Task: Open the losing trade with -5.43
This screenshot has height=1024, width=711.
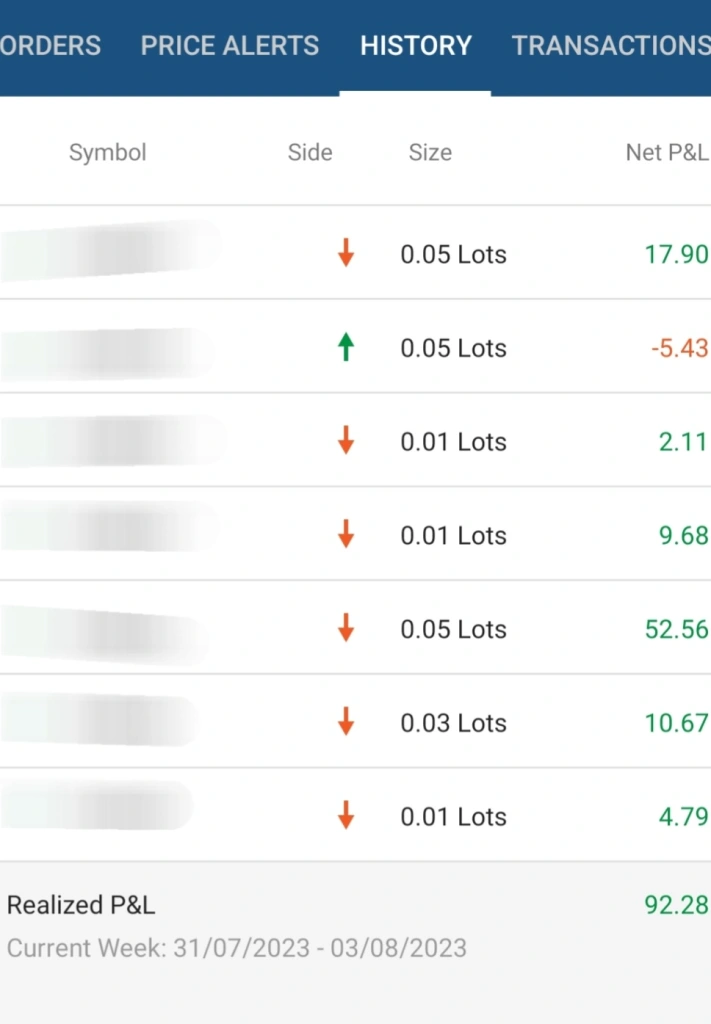Action: pos(355,347)
